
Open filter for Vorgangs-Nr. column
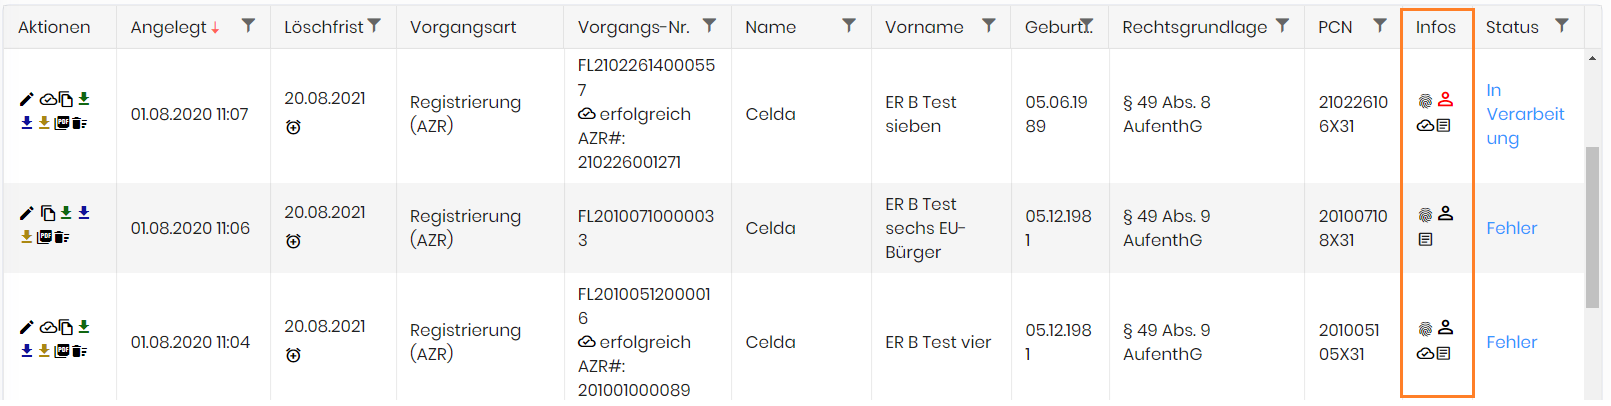[709, 26]
